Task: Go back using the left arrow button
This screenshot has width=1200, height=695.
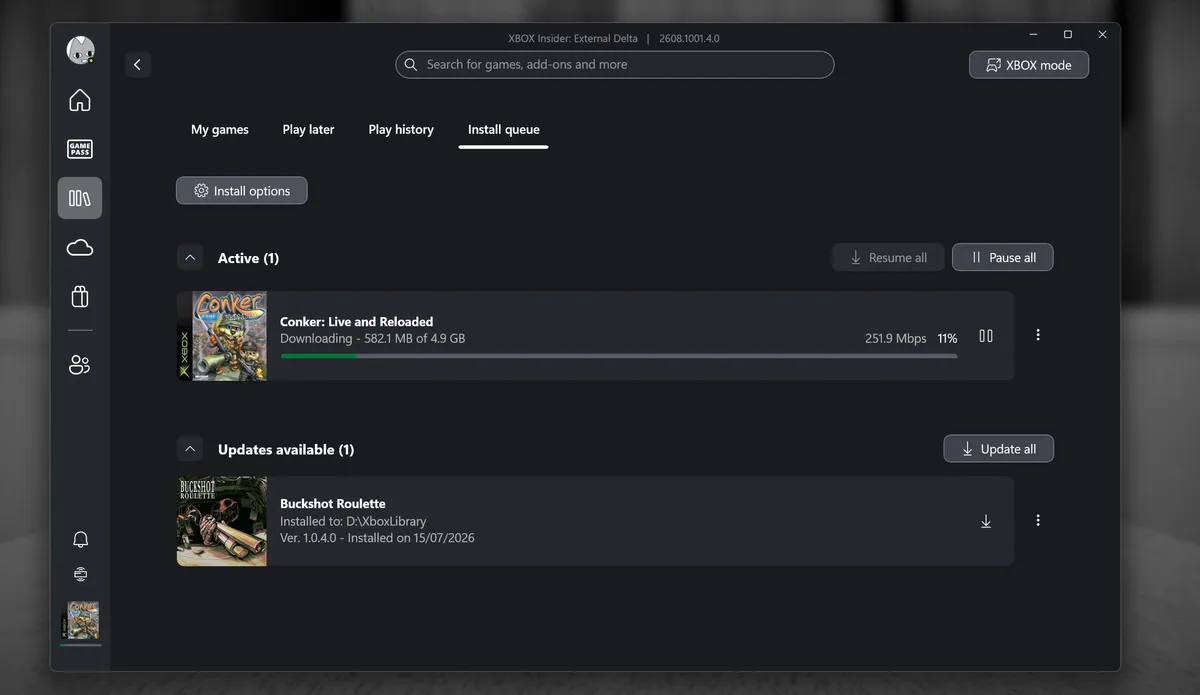Action: (x=137, y=65)
